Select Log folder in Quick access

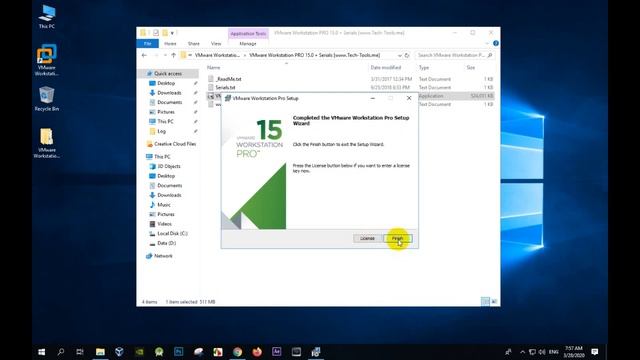point(161,131)
